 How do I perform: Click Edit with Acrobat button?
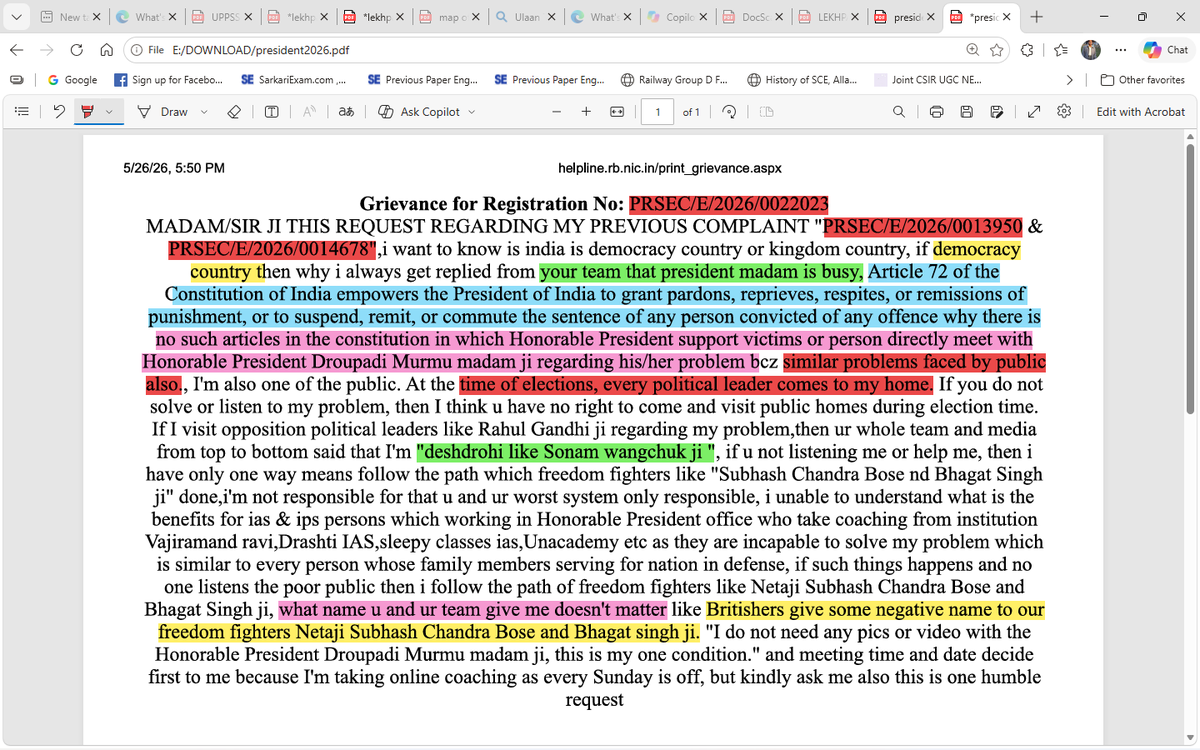(x=1140, y=112)
